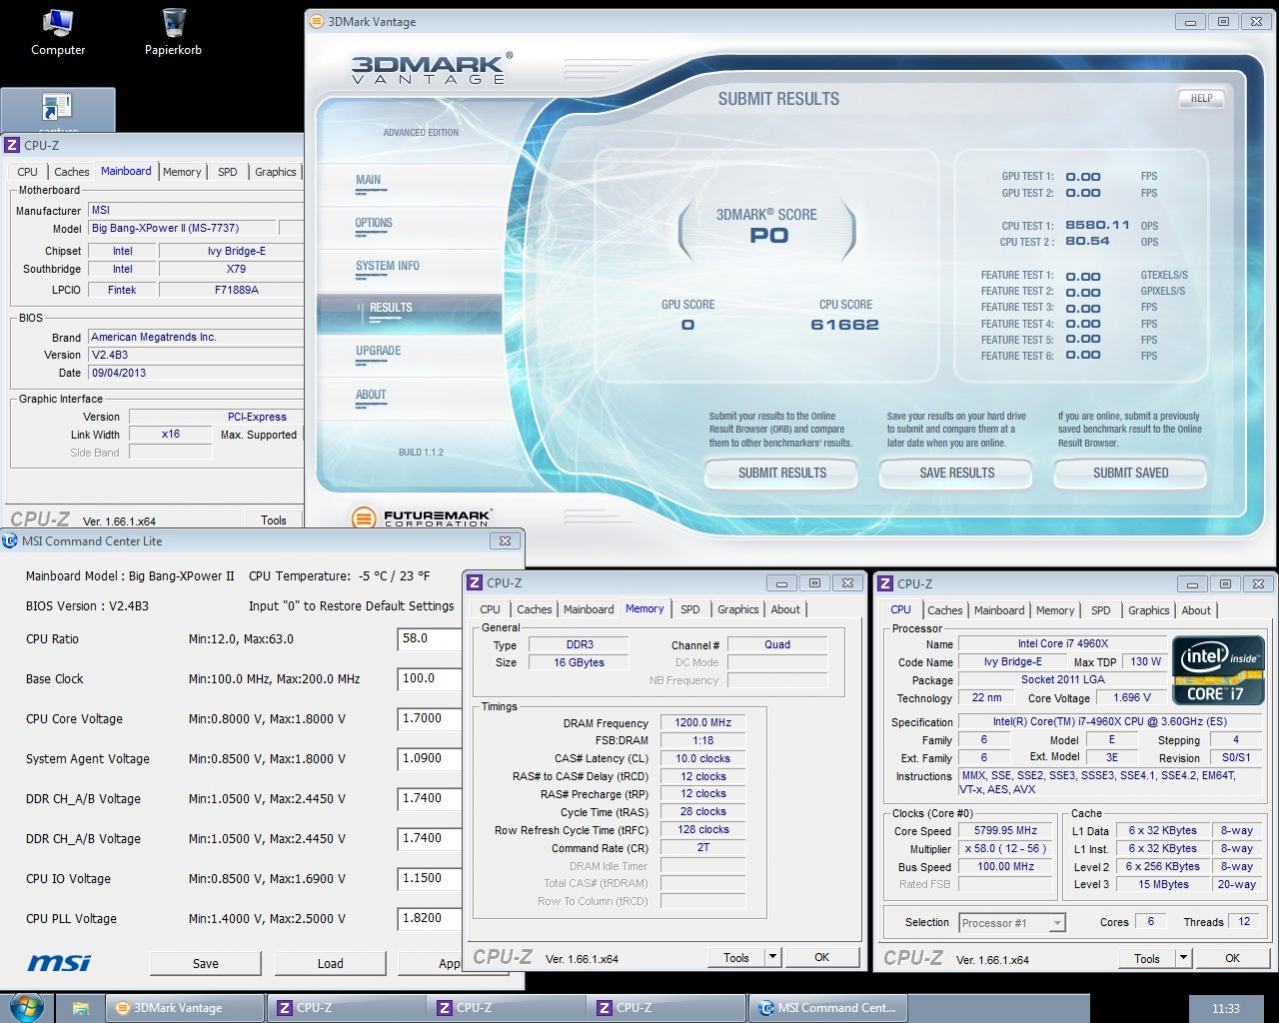Image resolution: width=1279 pixels, height=1023 pixels.
Task: Switch to CPU tab in Mainboard CPU-Z window
Action: (x=28, y=172)
